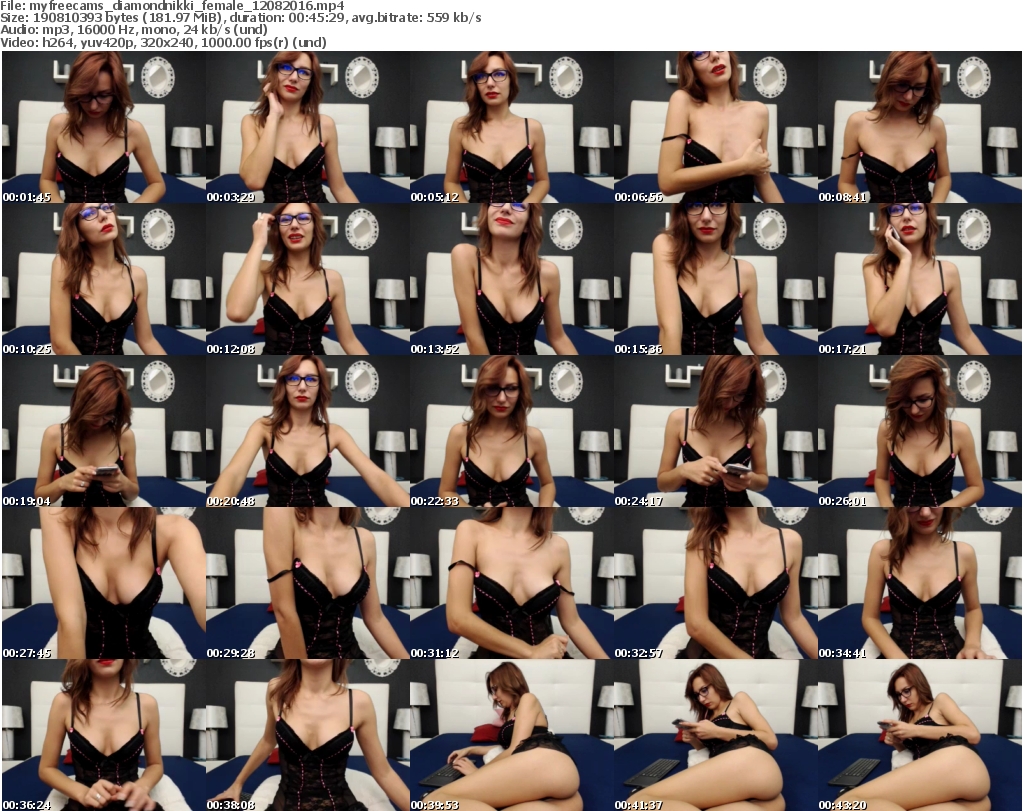Open the frame at 00:31:12
Viewport: 1024px width, 811px height.
pos(511,583)
